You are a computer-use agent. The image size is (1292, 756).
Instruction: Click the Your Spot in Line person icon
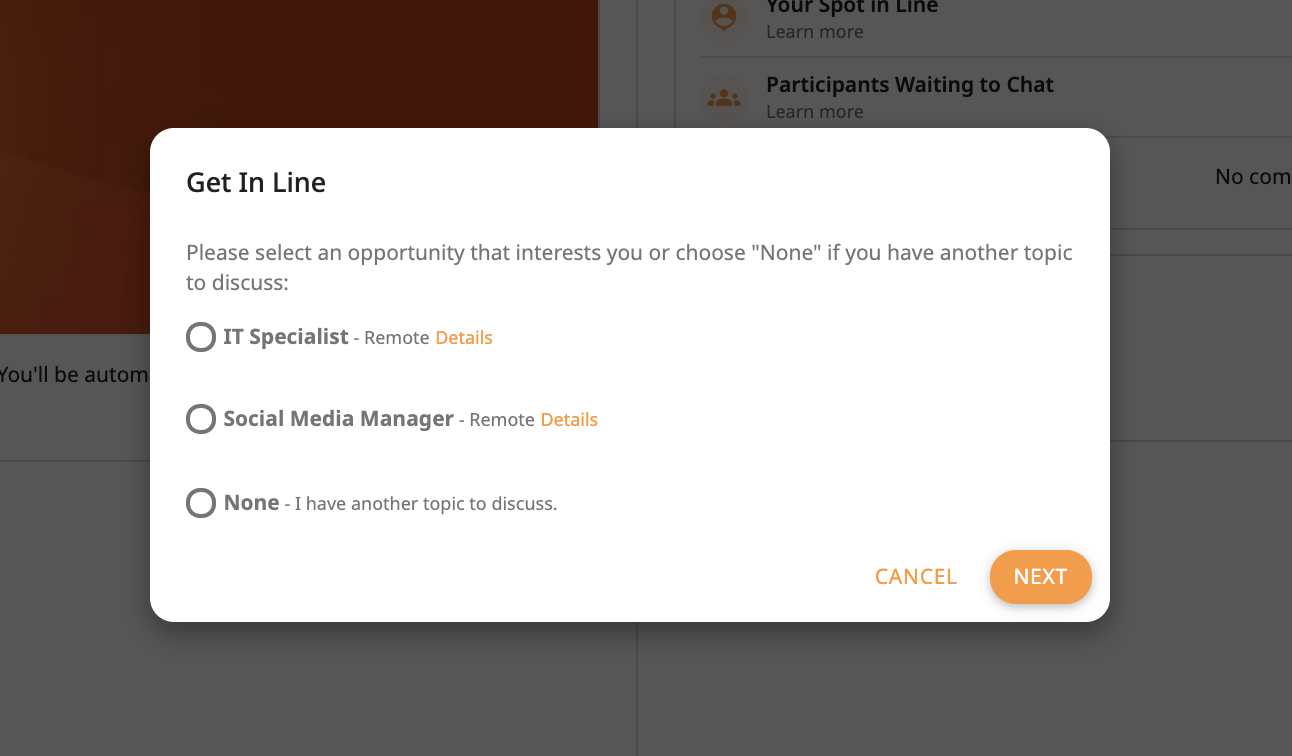click(723, 17)
